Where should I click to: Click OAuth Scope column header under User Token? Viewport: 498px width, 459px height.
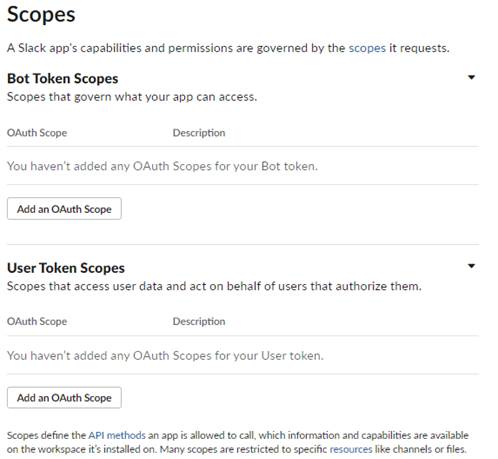coord(37,321)
